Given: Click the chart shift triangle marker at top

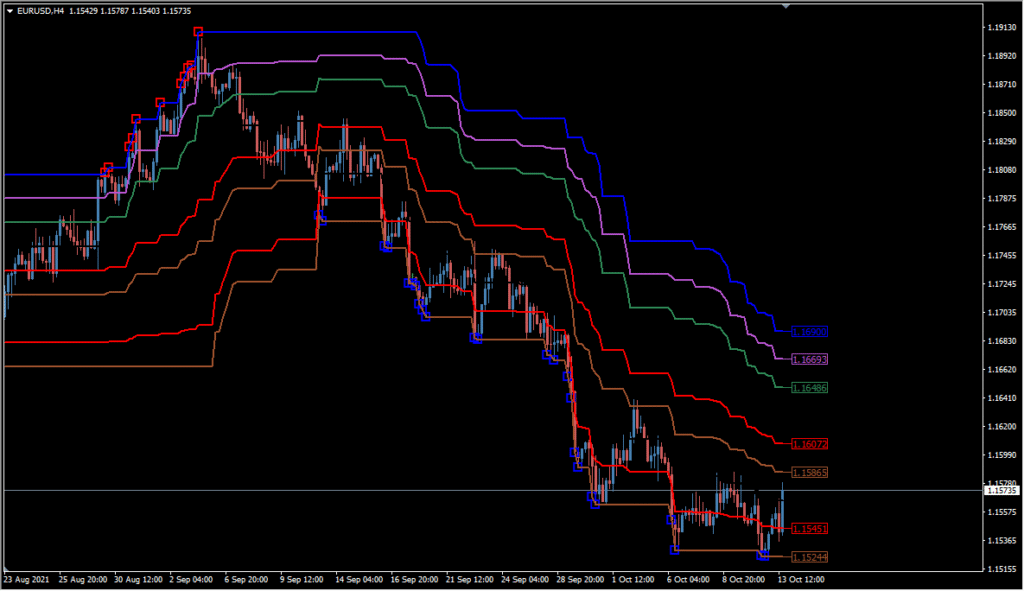Looking at the screenshot, I should [786, 6].
